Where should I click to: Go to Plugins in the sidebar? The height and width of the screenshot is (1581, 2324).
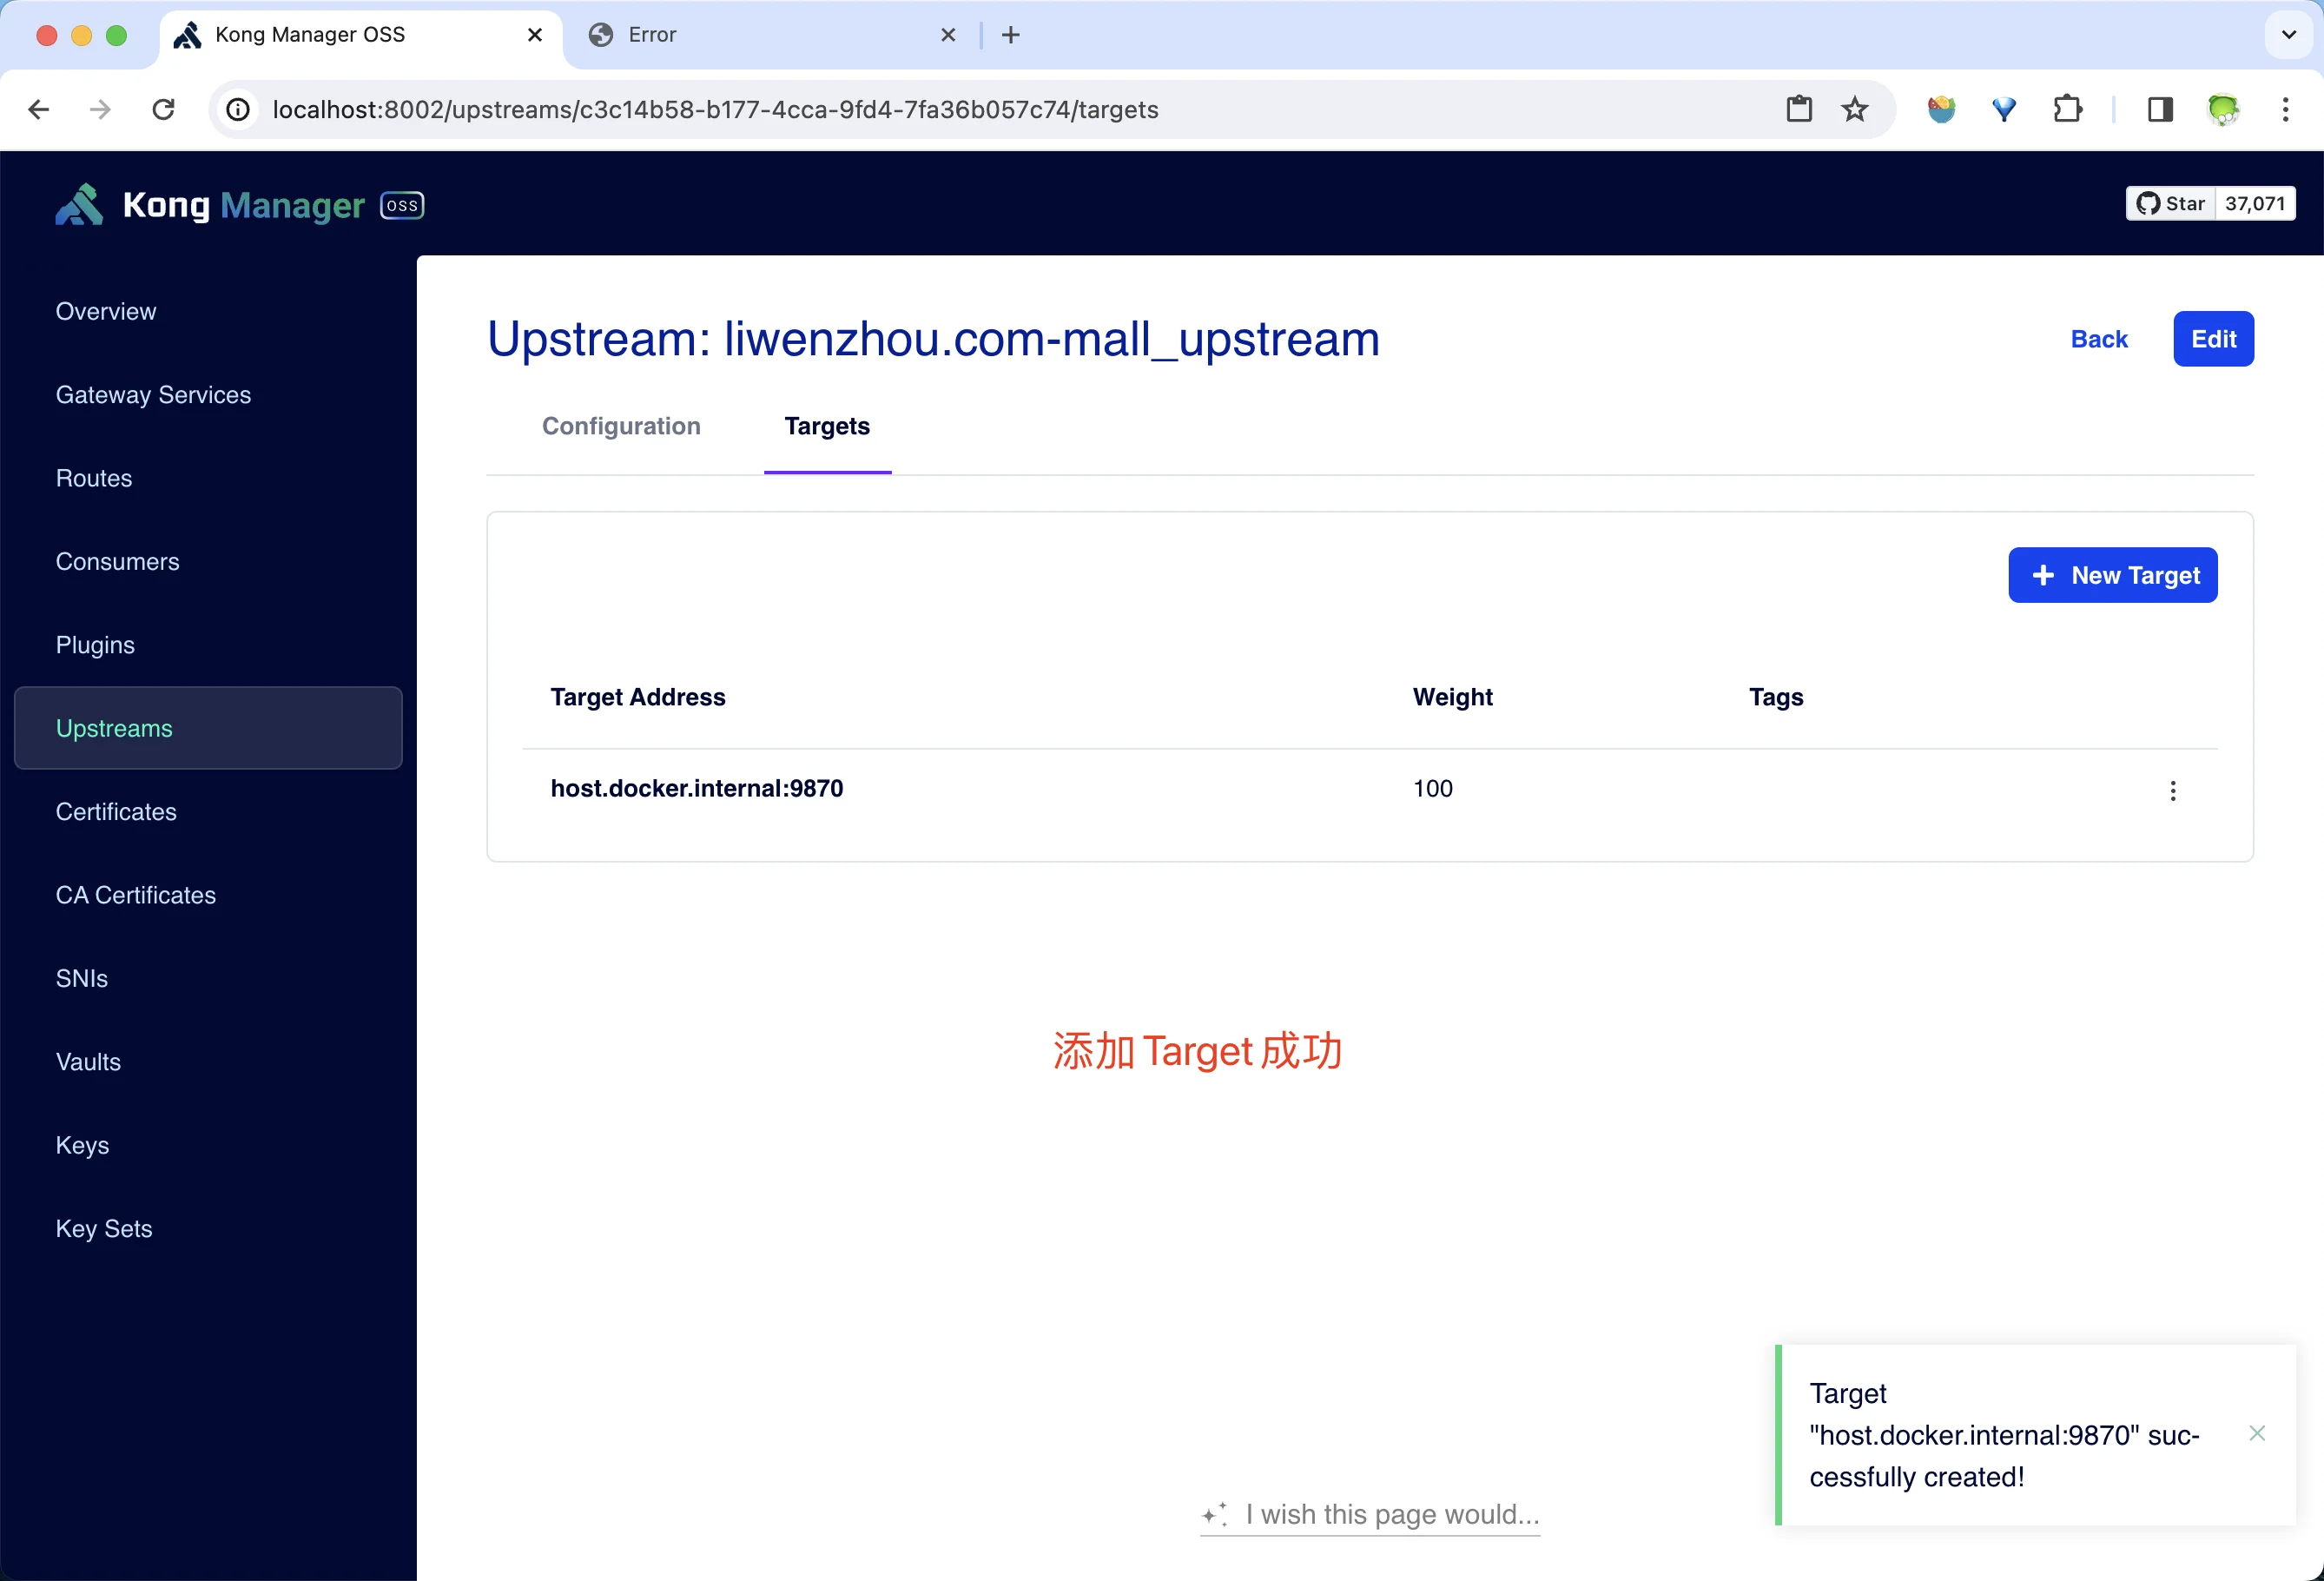point(95,645)
